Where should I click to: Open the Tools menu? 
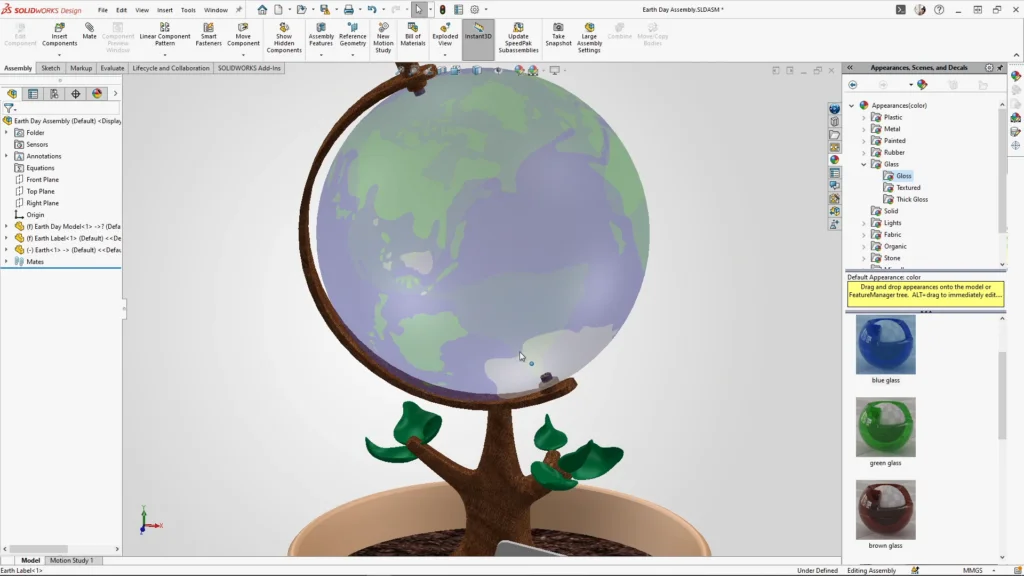pyautogui.click(x=188, y=10)
